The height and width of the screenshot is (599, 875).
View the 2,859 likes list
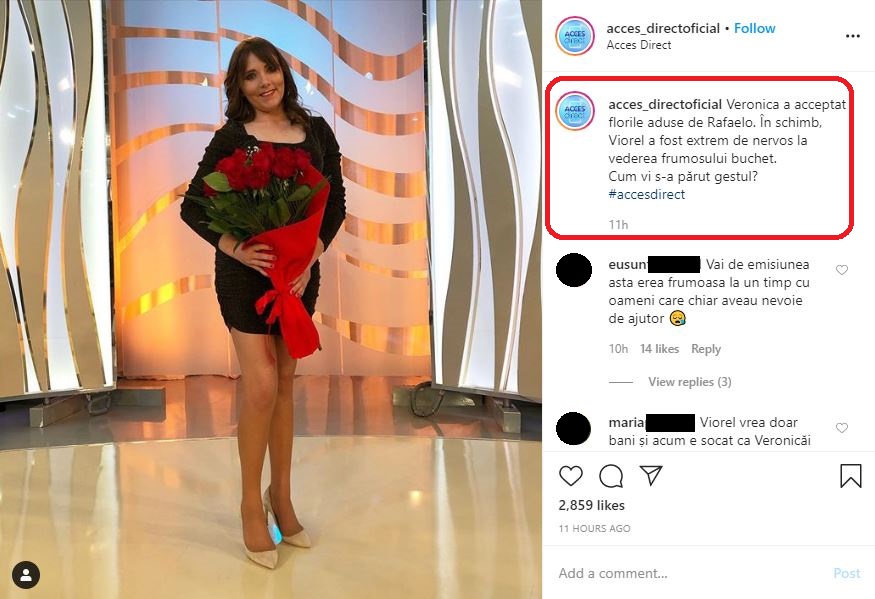[592, 505]
